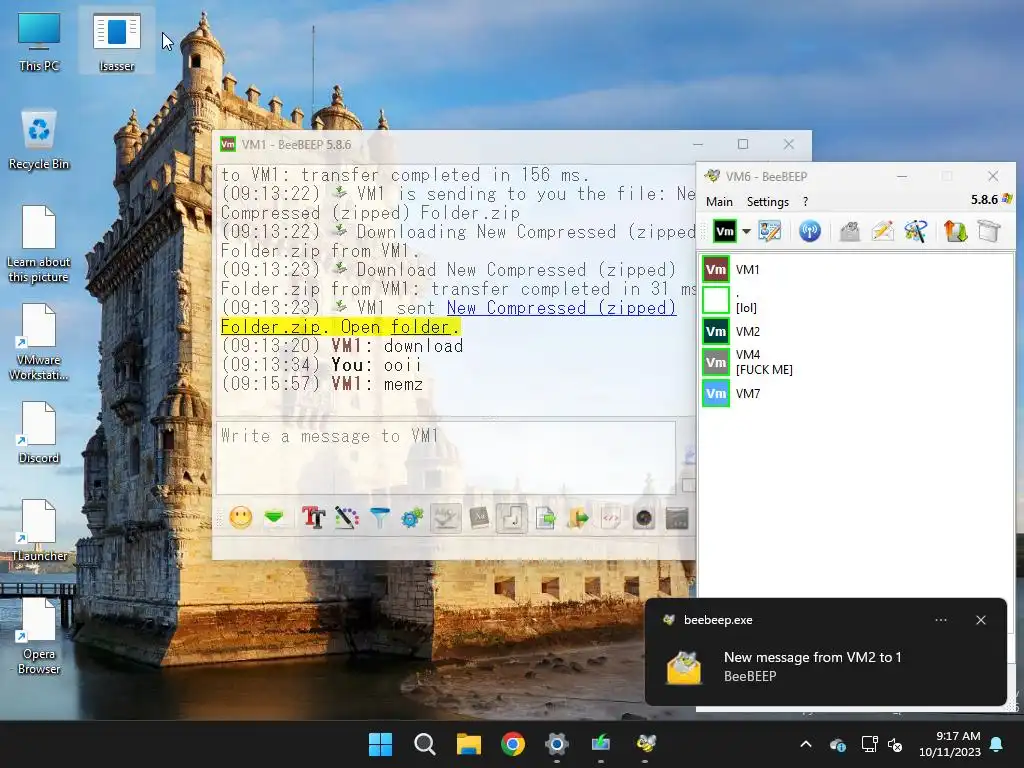1024x768 pixels.
Task: Dismiss the beebeep.exe notification
Action: click(981, 620)
